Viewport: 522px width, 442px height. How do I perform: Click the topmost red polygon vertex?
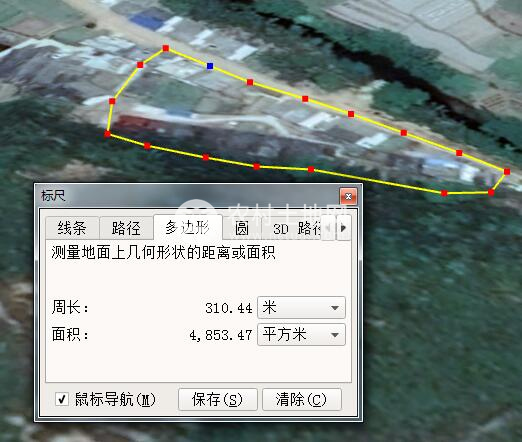166,48
